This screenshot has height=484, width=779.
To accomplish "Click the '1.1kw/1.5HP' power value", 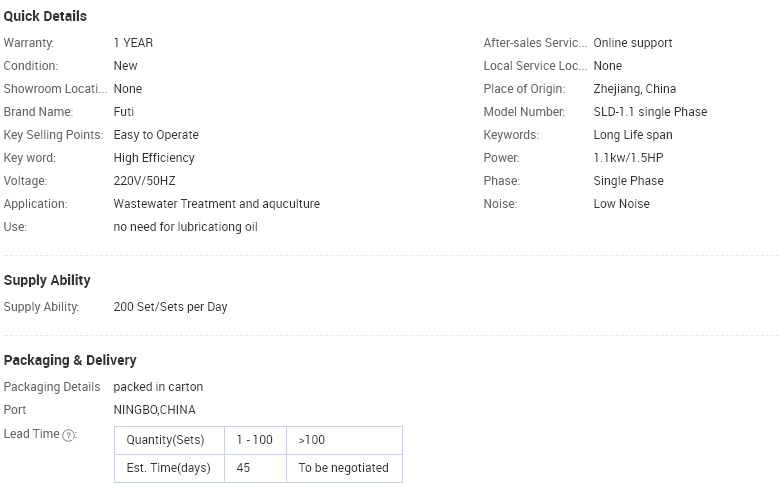I will click(628, 158).
